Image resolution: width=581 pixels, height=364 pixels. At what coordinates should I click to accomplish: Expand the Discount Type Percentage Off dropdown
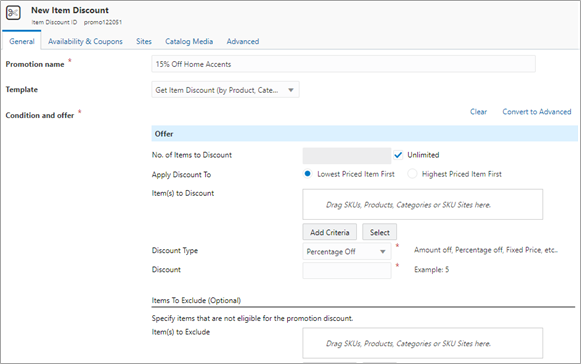(x=346, y=252)
